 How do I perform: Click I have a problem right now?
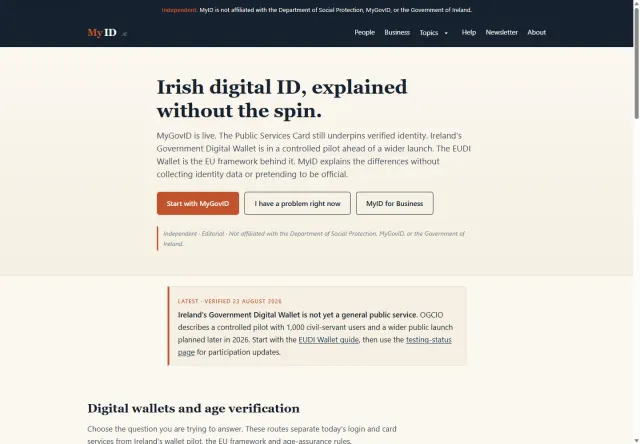click(x=297, y=203)
